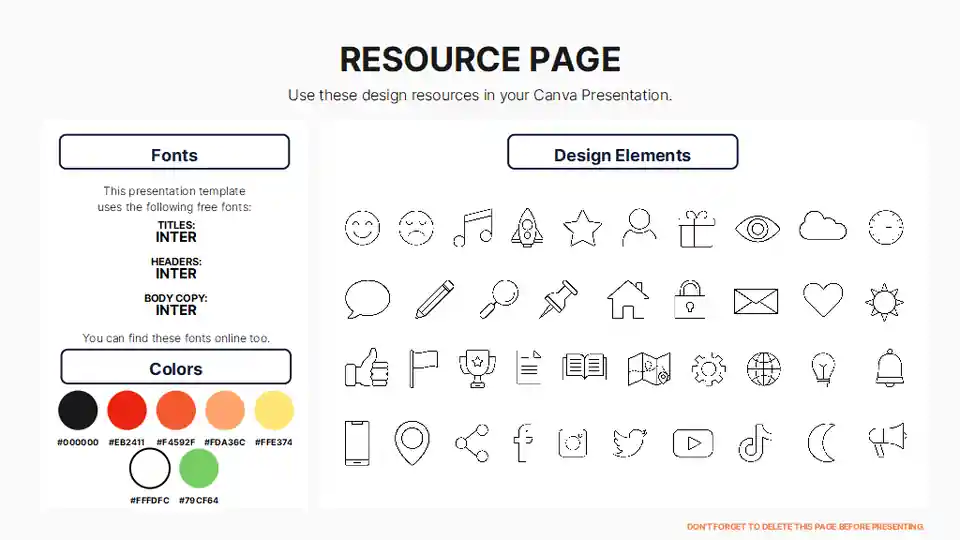Click the TITLES: INTER font text

(x=176, y=232)
